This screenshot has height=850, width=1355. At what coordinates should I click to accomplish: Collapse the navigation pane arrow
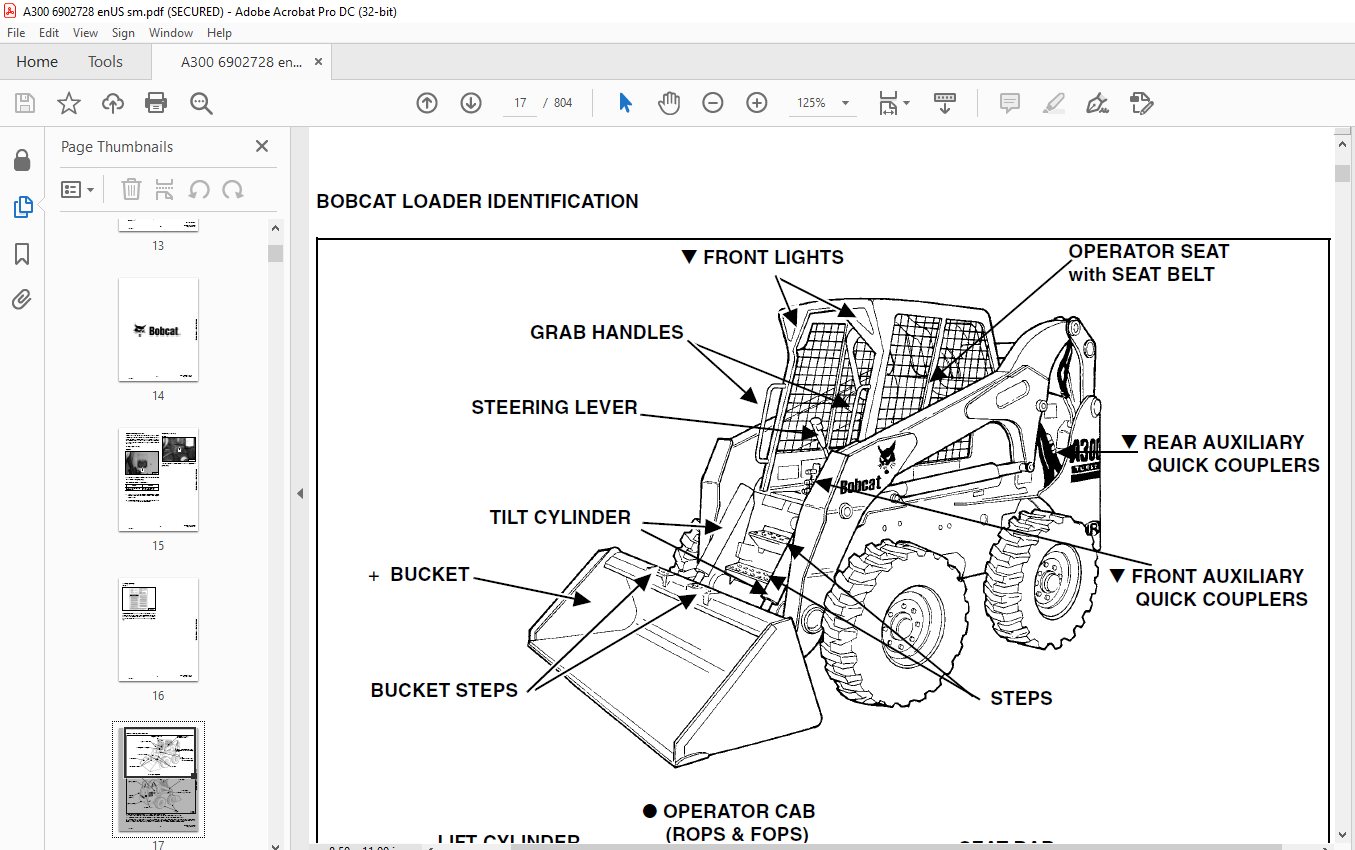coord(299,493)
